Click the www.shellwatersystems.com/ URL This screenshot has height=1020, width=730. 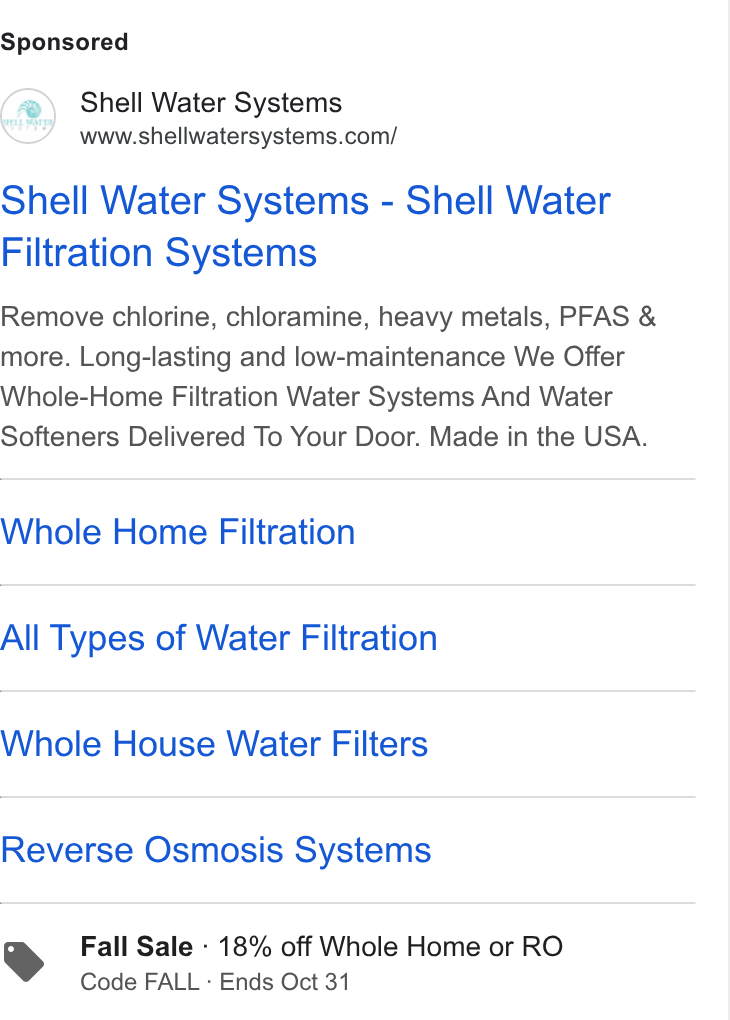click(x=238, y=137)
